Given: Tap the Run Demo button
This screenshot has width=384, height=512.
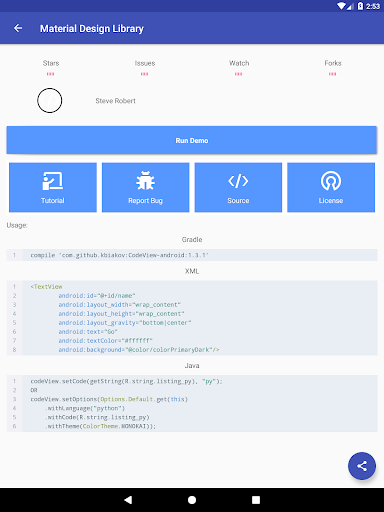Looking at the screenshot, I should pos(192,140).
